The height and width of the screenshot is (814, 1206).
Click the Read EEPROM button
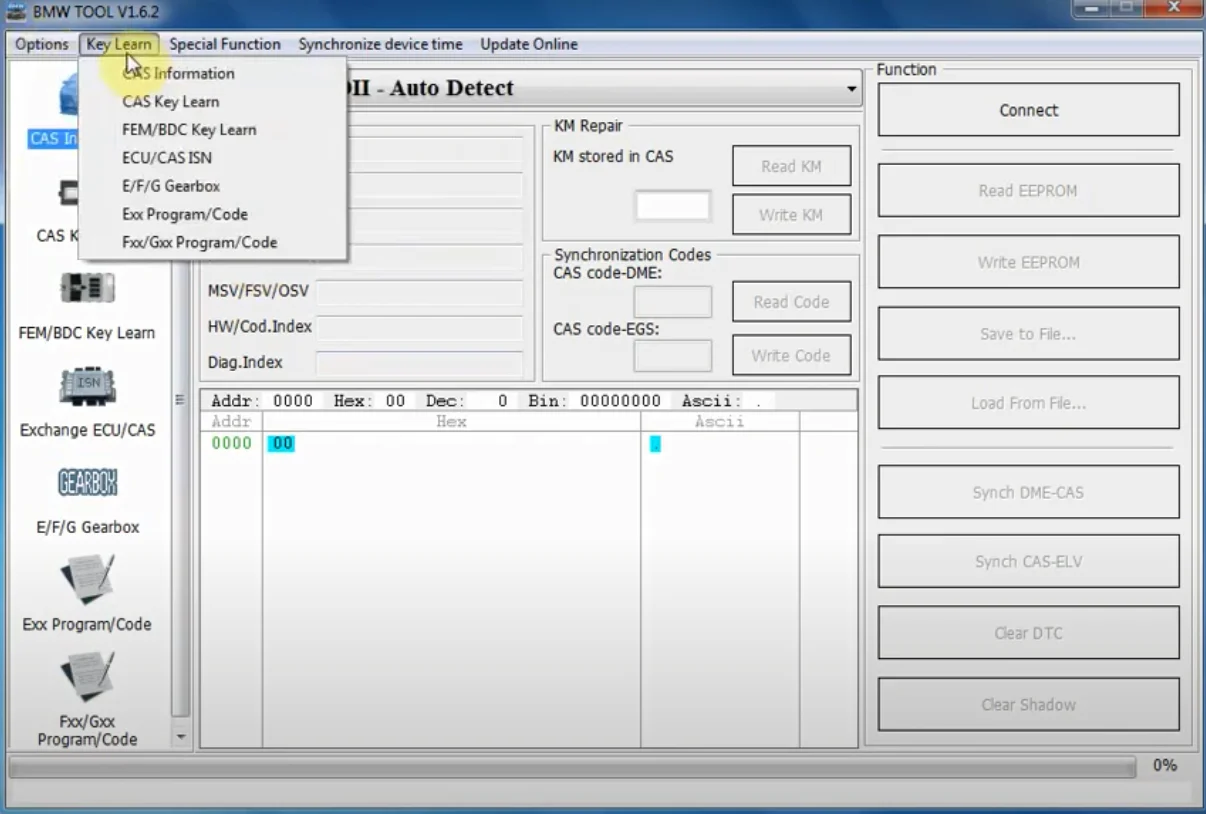click(1028, 190)
